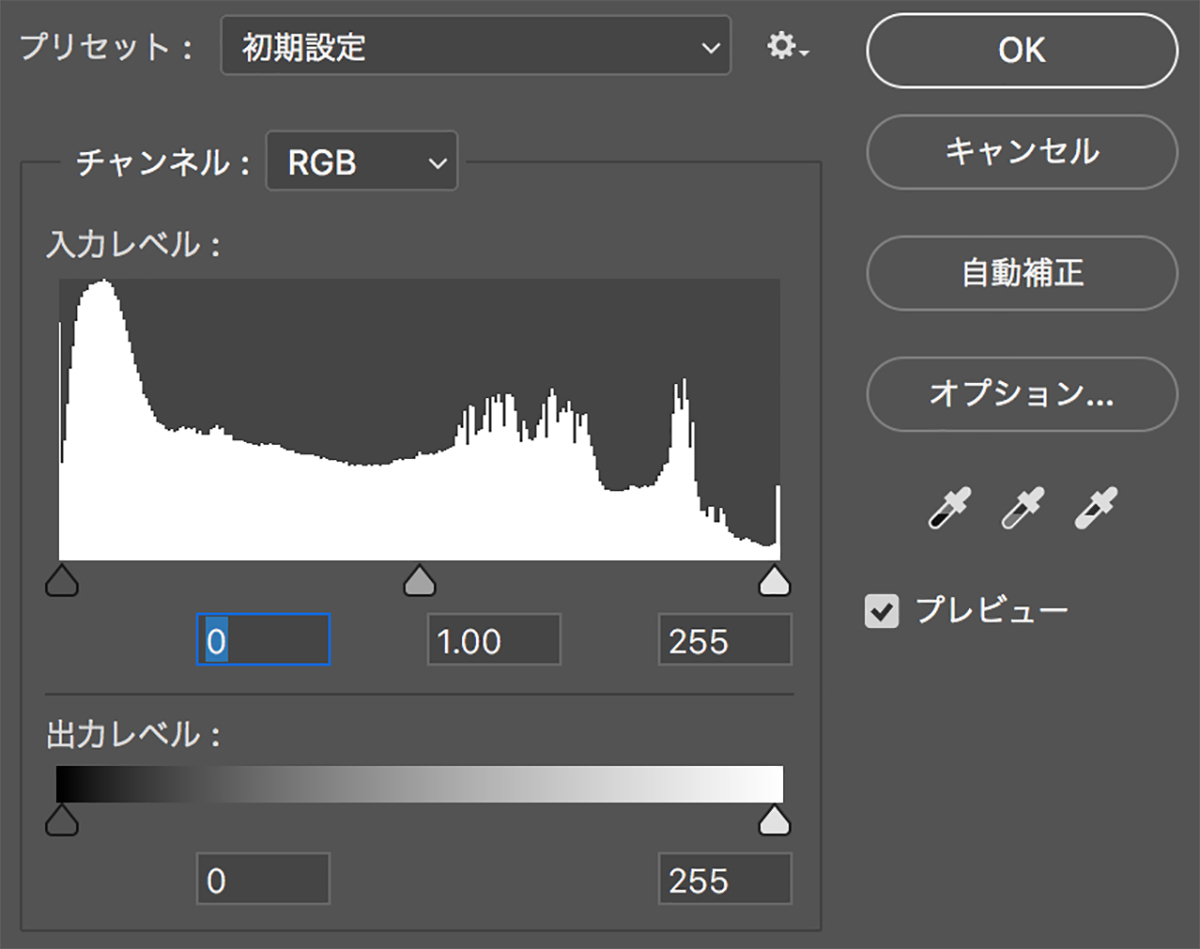
Task: Click the input levels histogram
Action: point(420,420)
